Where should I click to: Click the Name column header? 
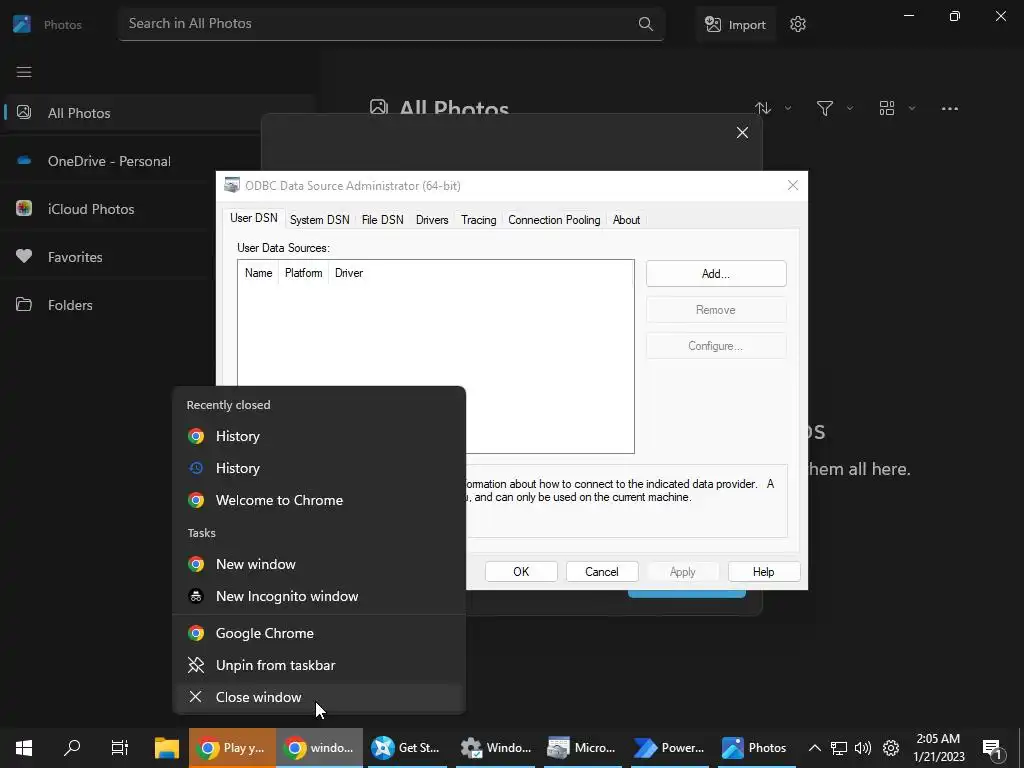point(259,273)
